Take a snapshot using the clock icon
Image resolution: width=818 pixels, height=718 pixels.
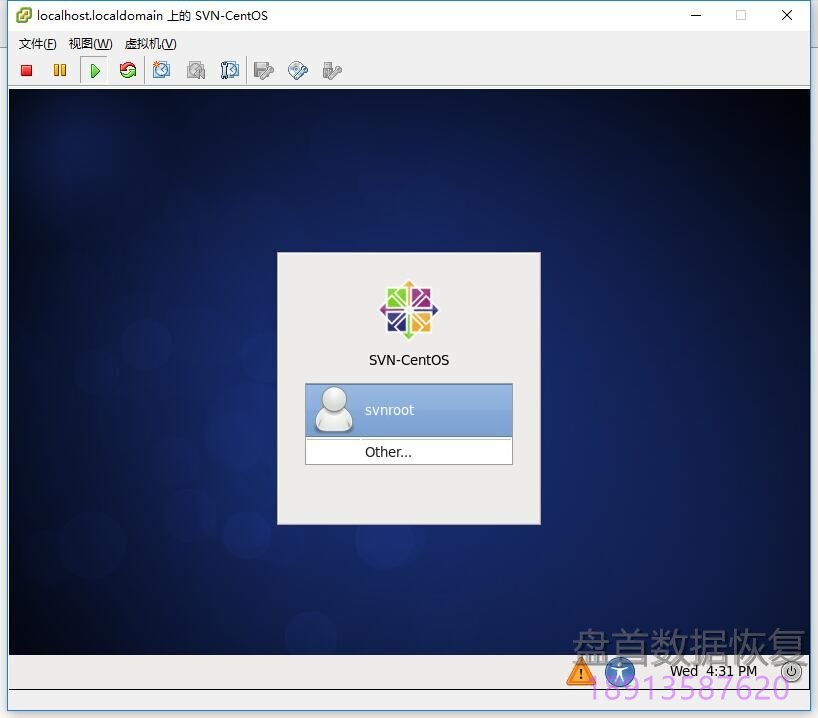[x=162, y=70]
